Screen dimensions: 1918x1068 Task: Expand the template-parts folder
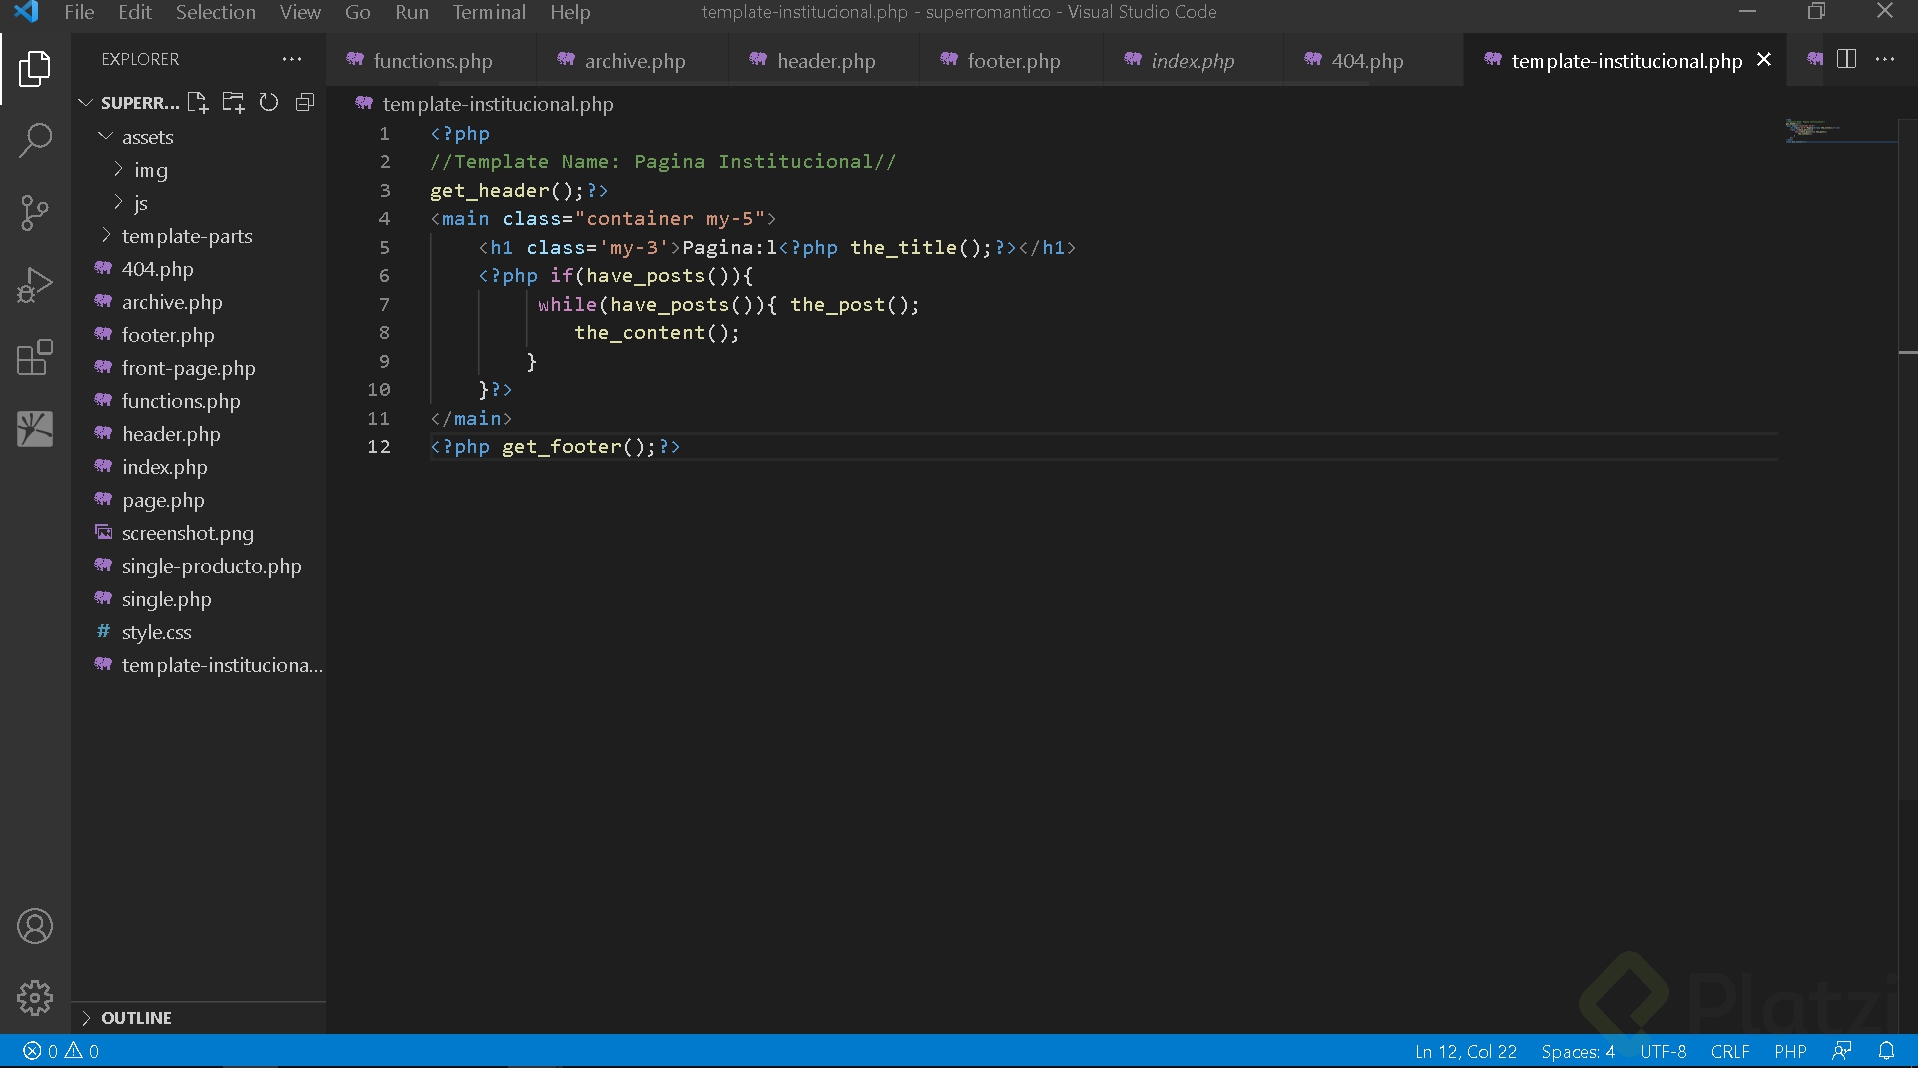pyautogui.click(x=186, y=236)
